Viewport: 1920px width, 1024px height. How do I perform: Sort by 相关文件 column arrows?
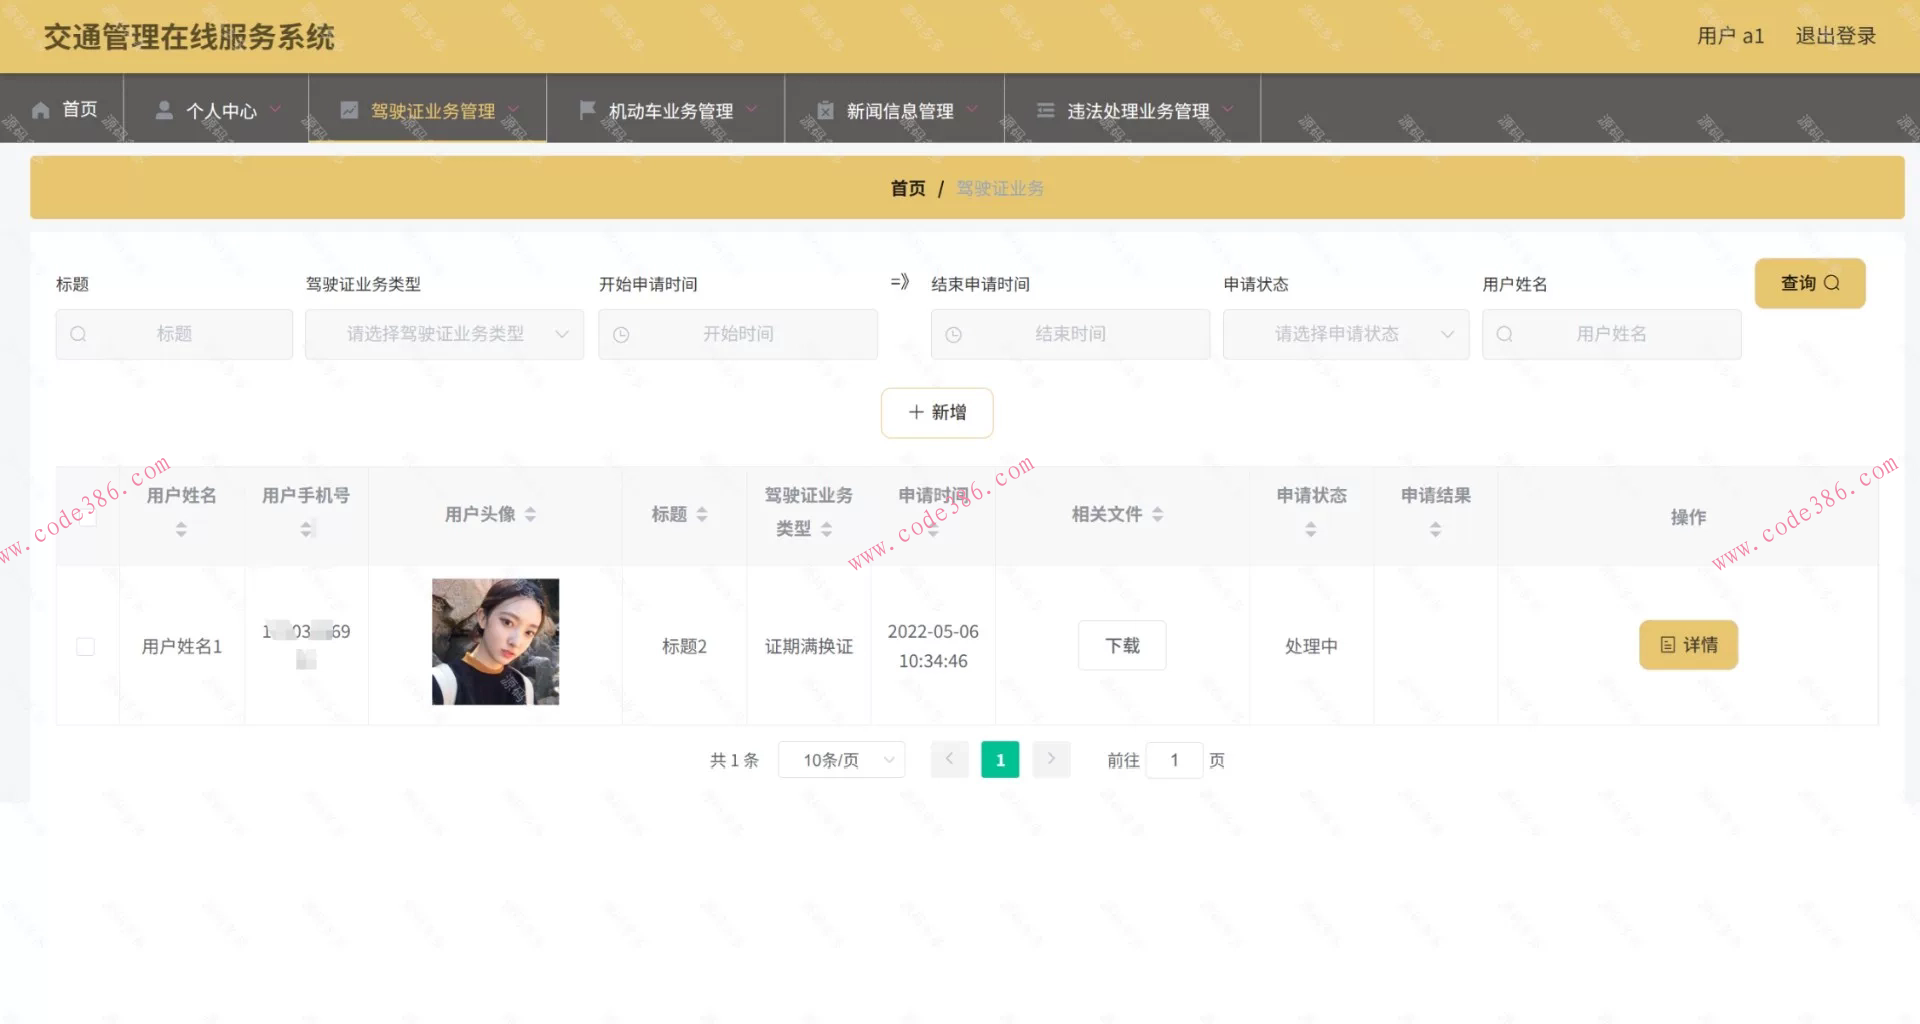1157,514
